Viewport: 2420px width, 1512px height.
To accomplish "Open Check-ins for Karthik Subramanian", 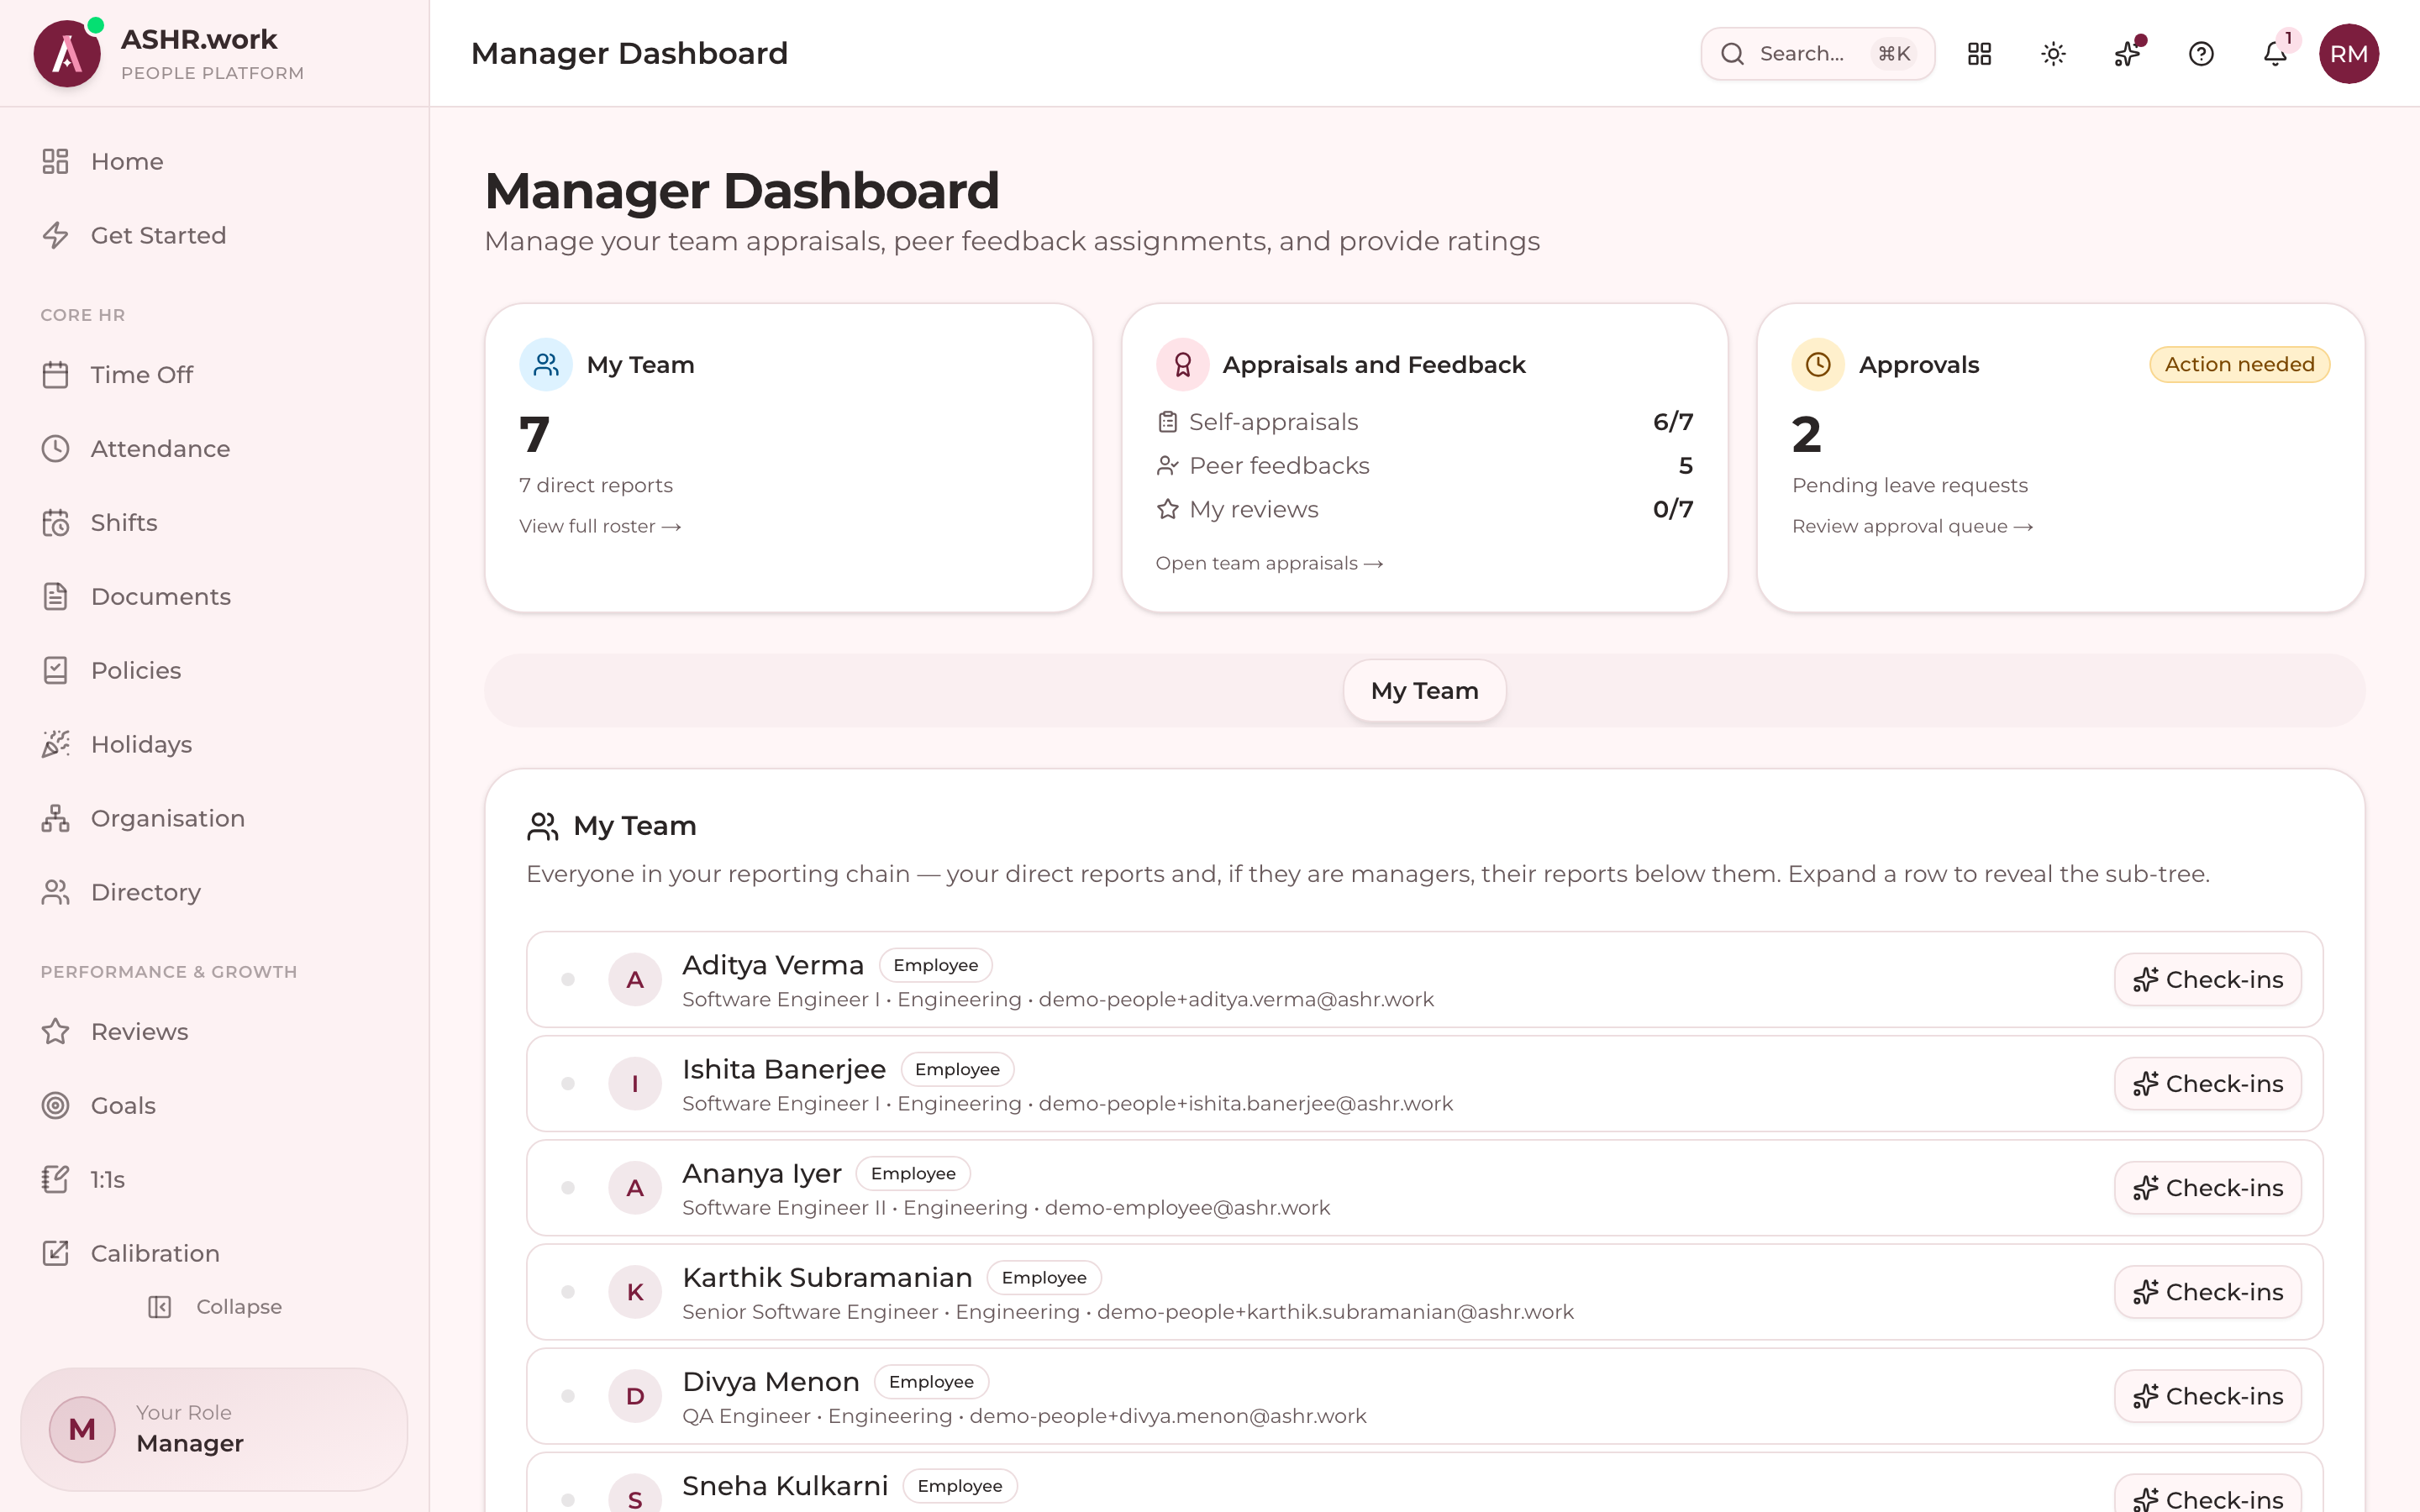I will 2207,1292.
